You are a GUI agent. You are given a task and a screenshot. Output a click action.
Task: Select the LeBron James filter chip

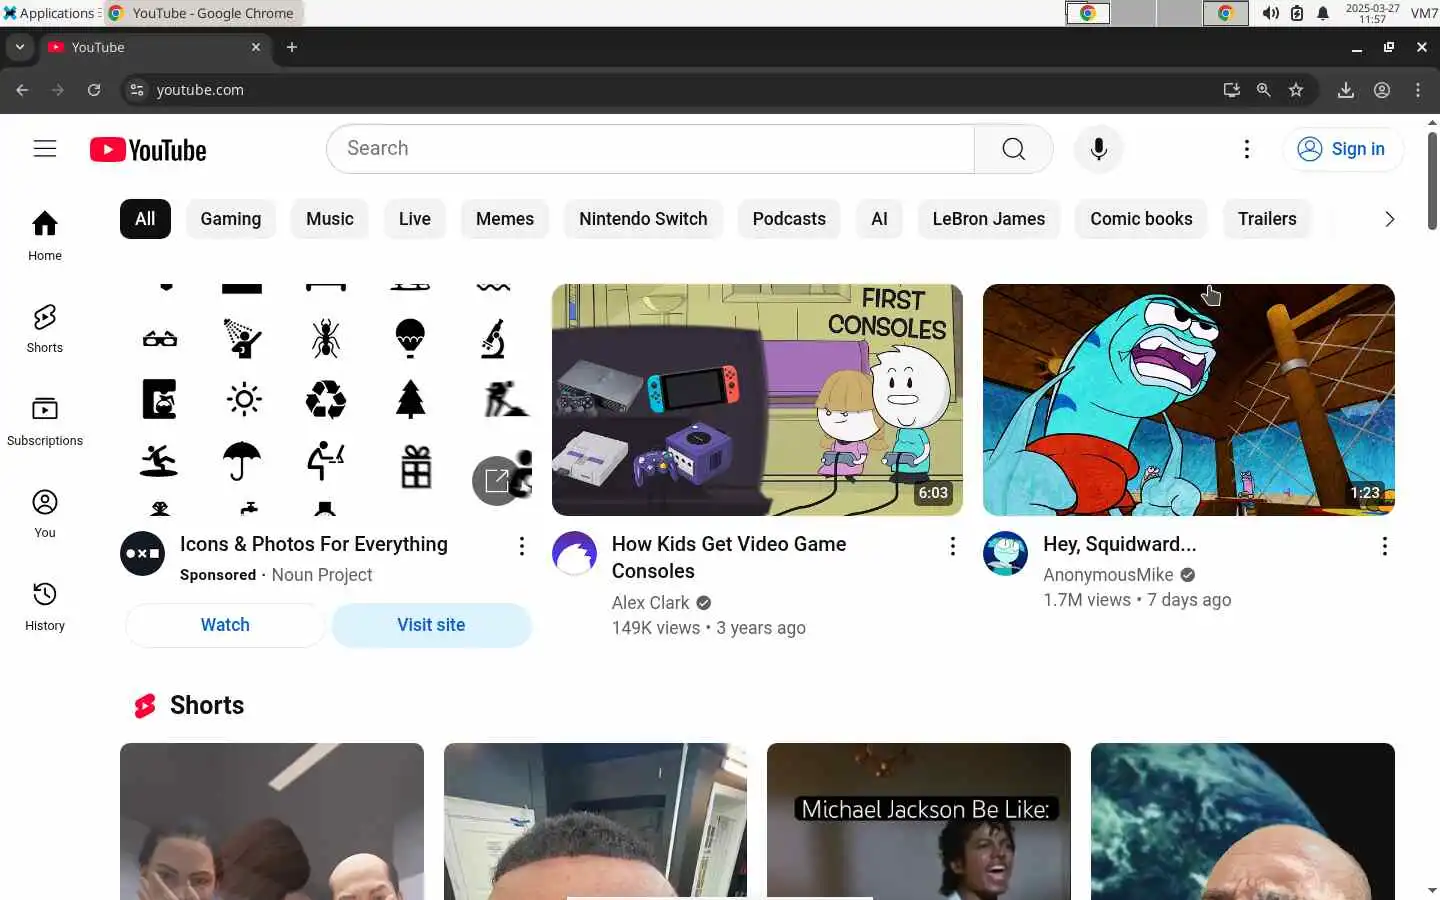click(988, 219)
